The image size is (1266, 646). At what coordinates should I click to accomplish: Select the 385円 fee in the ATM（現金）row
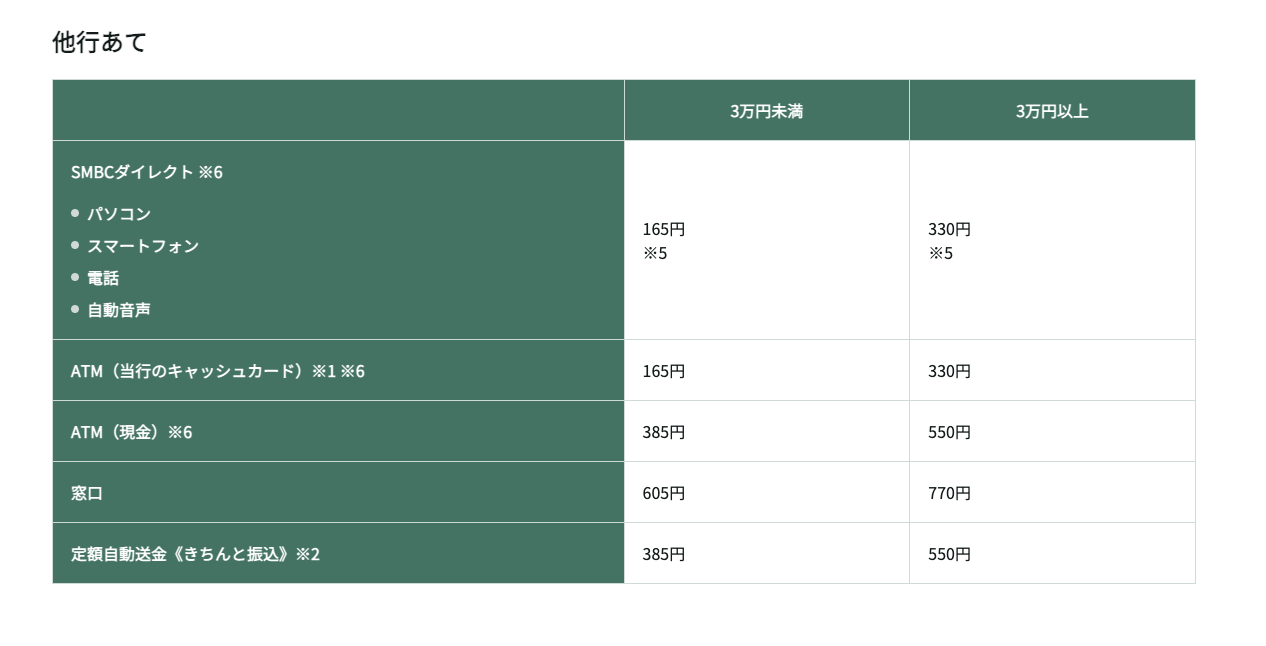coord(664,432)
